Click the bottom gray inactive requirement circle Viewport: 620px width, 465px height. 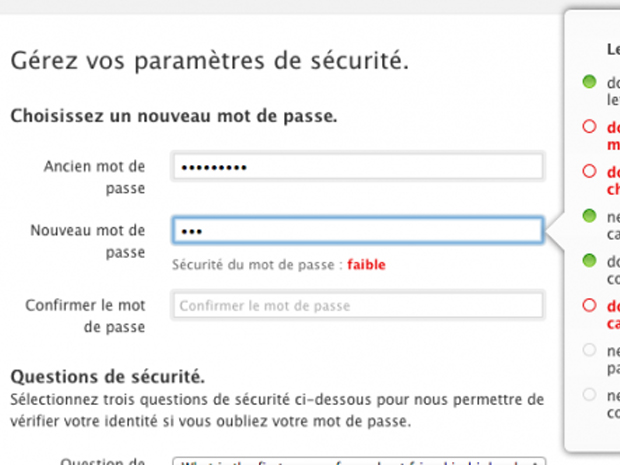click(589, 395)
